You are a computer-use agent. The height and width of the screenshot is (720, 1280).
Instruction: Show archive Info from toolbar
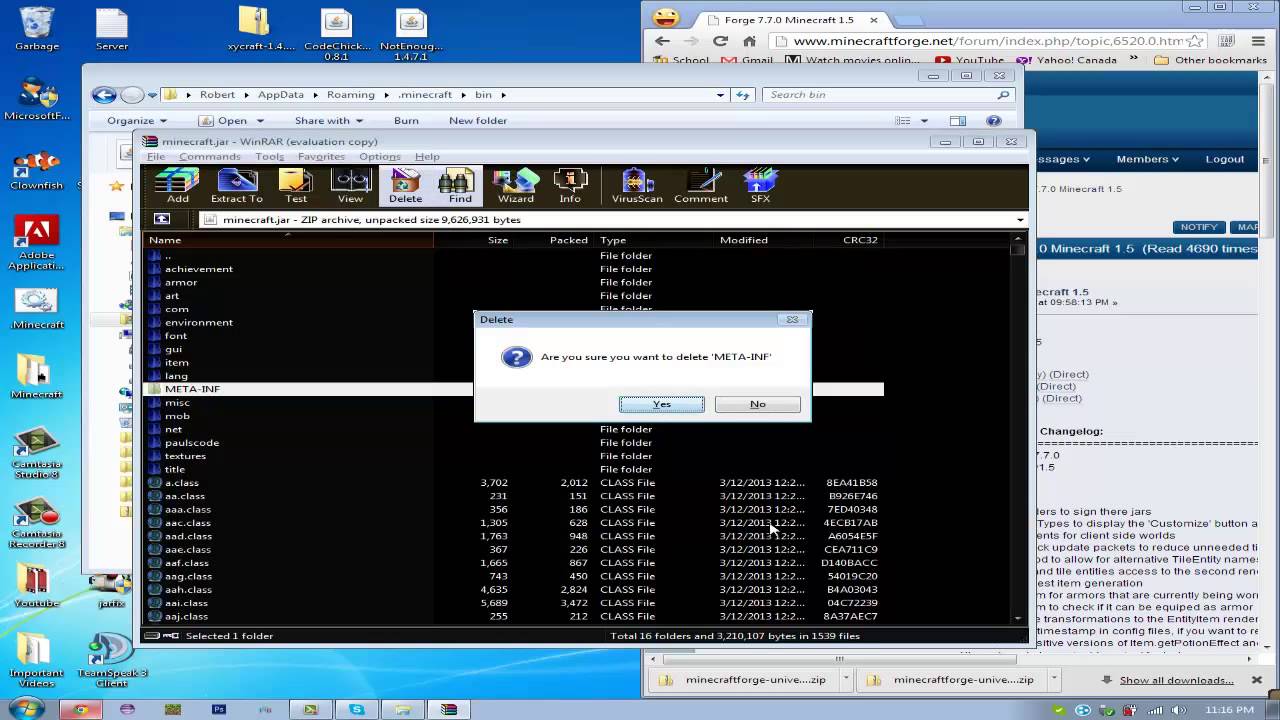point(570,186)
